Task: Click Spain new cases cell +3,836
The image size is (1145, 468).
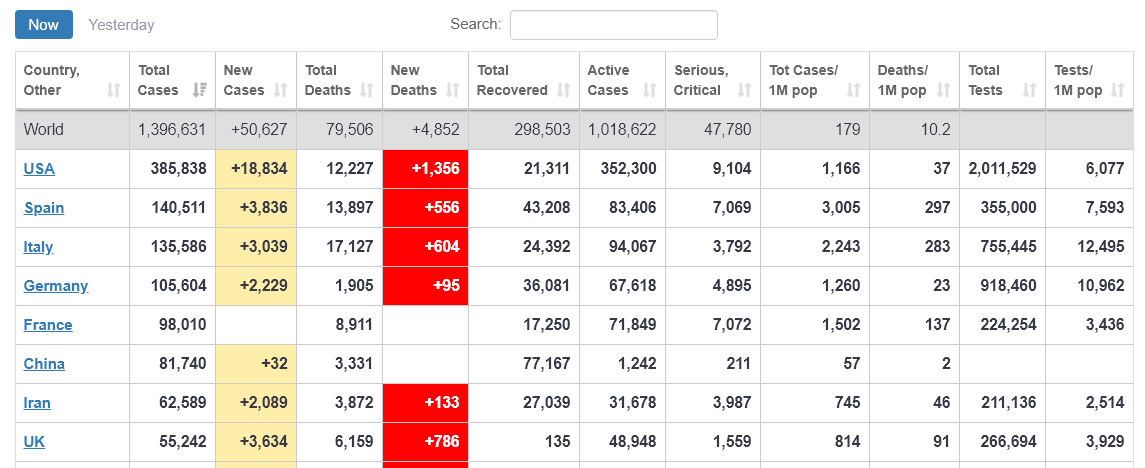Action: pos(256,208)
